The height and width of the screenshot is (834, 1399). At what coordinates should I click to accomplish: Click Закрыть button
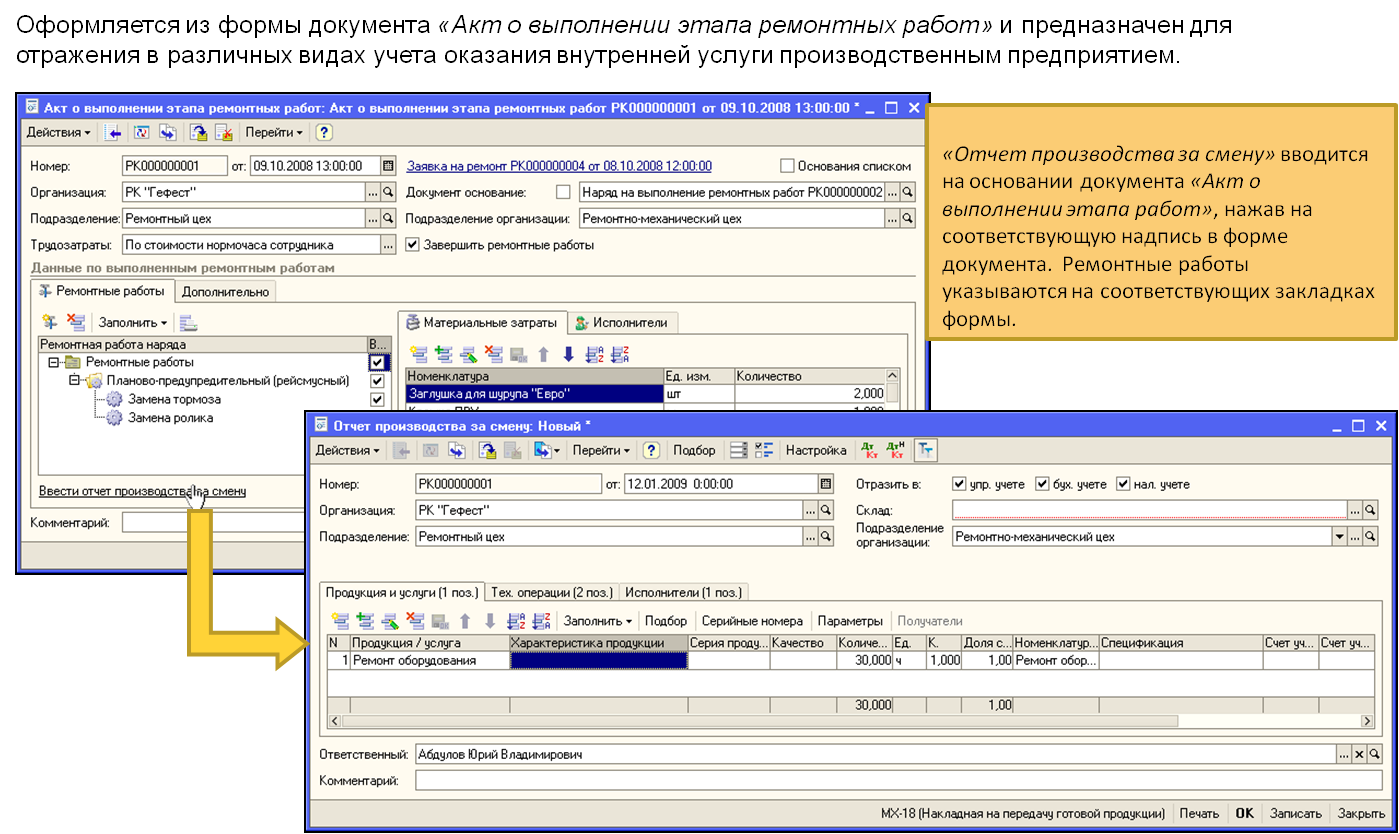[x=1361, y=814]
